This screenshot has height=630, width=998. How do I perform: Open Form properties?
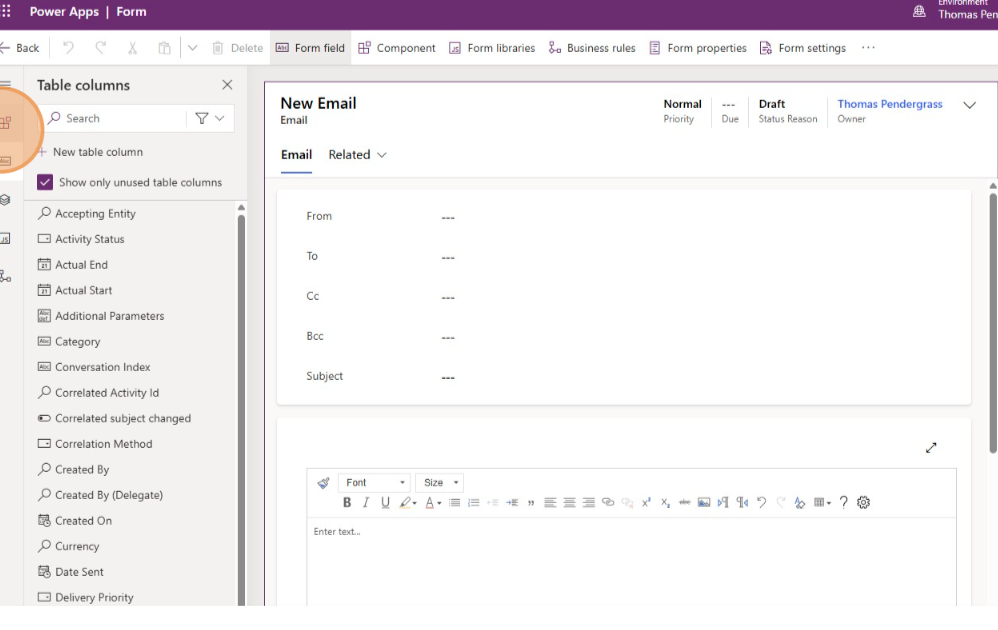698,48
